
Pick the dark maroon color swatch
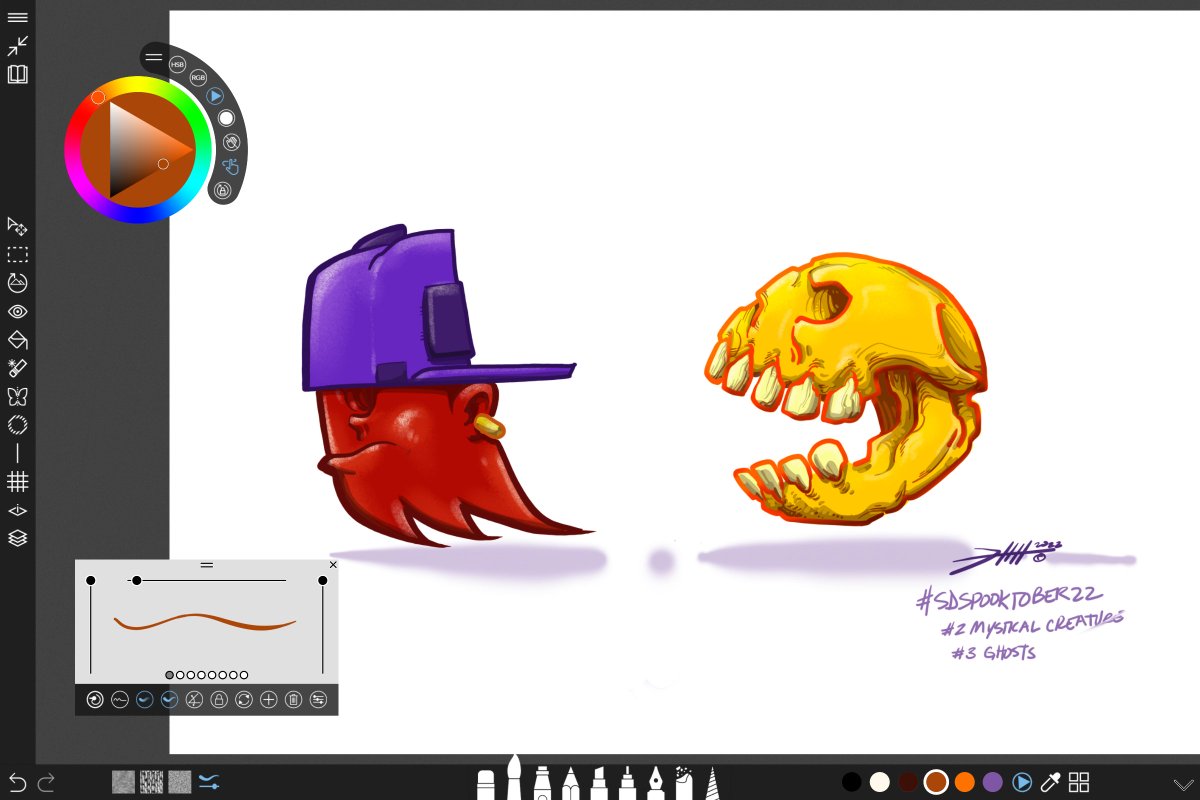908,782
